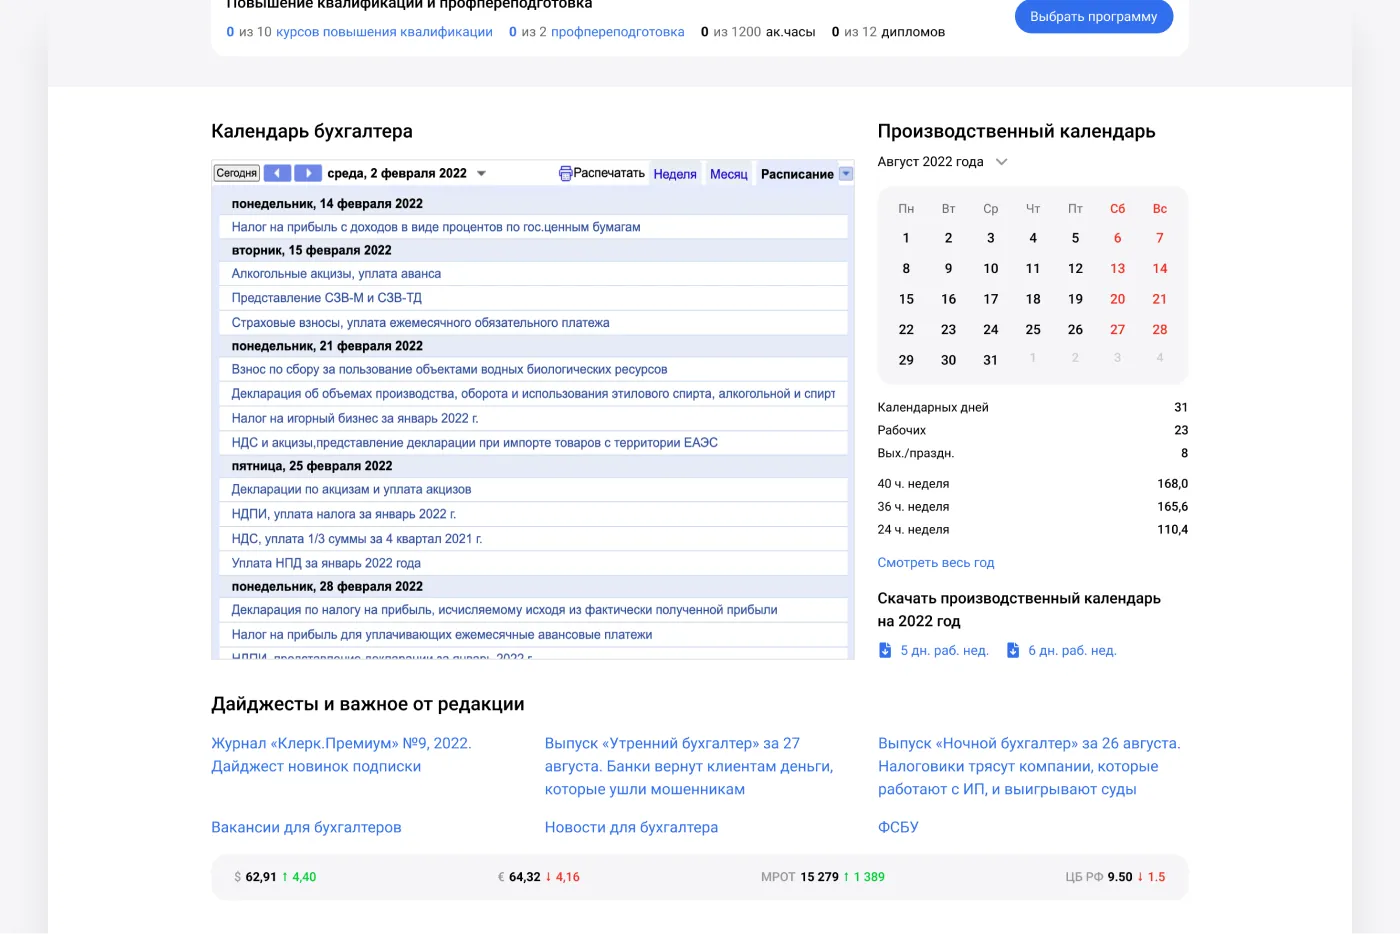Expand the Август 2022 года month selector
This screenshot has width=1400, height=934.
1001,162
